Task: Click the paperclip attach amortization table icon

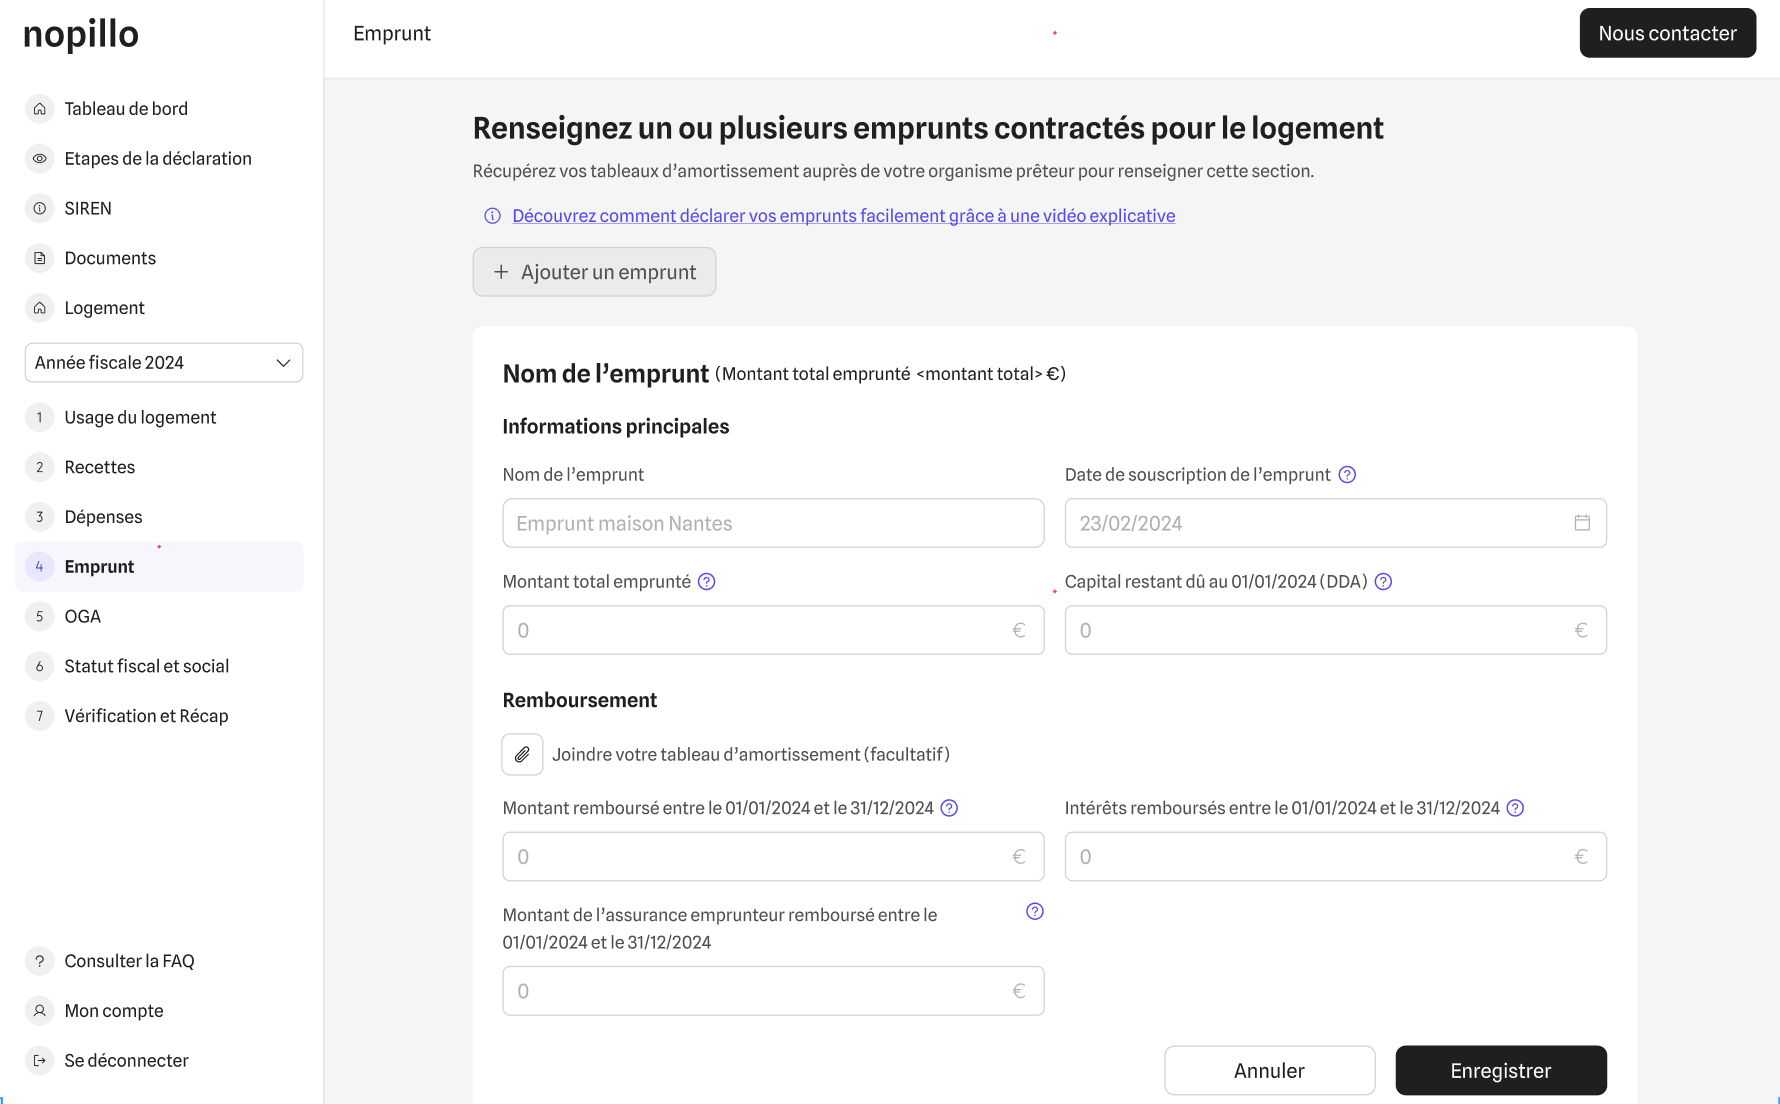Action: [522, 755]
